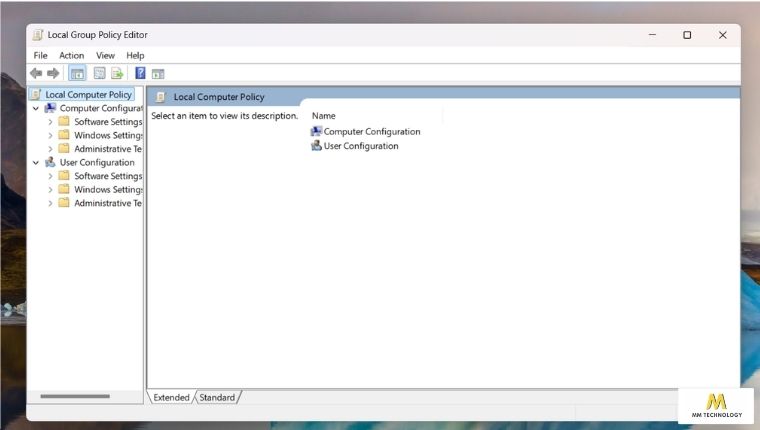The height and width of the screenshot is (430, 760).
Task: Select Windows Settings label under User Configuration
Action: point(108,190)
